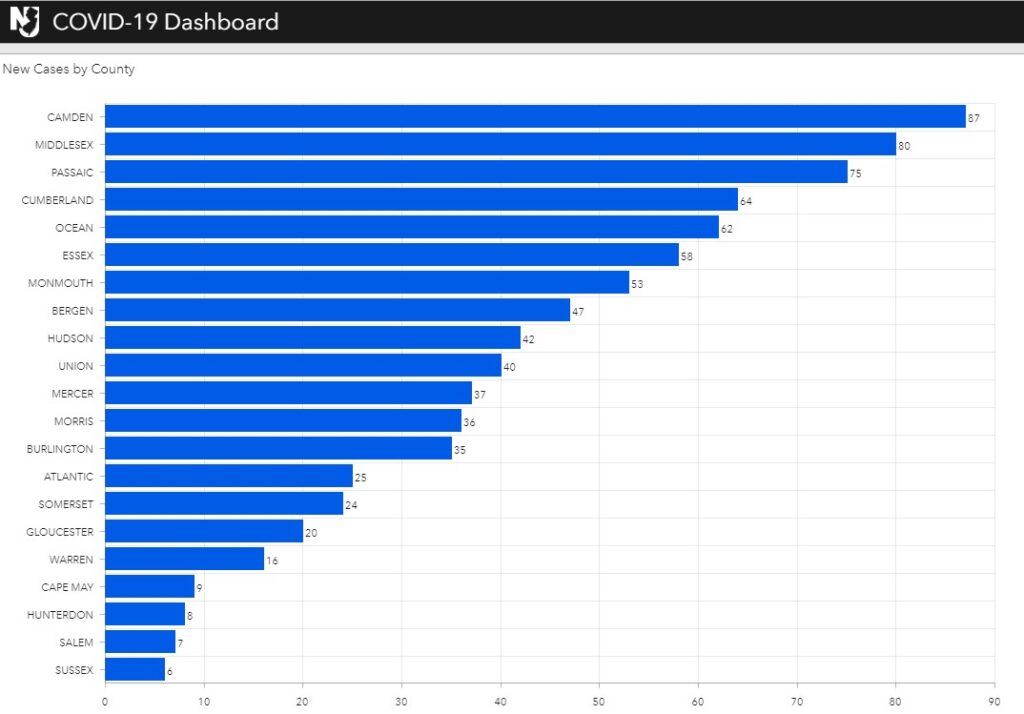Select the MERCER county bar
The width and height of the screenshot is (1024, 714).
tap(288, 393)
